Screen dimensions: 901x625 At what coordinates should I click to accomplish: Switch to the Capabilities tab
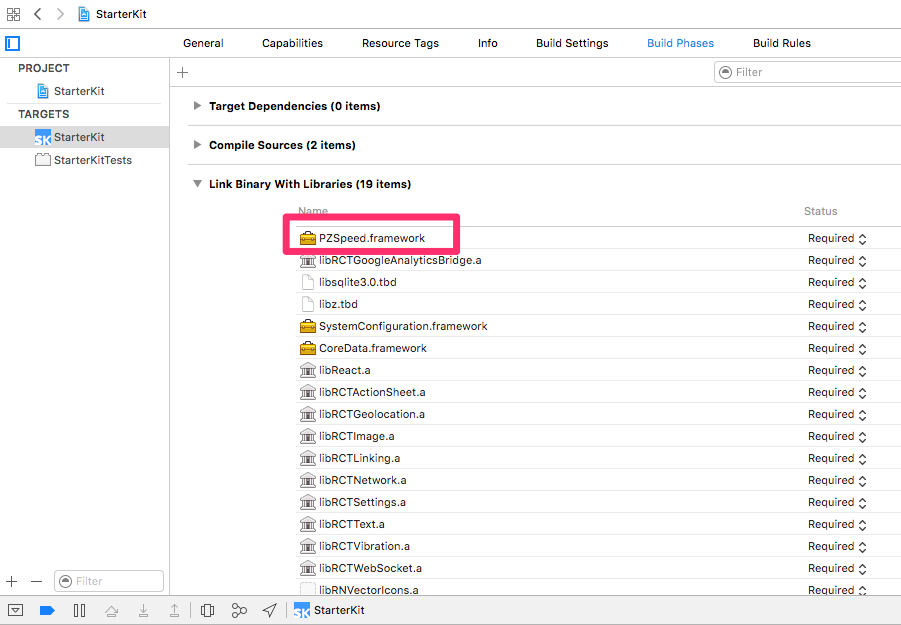point(292,43)
